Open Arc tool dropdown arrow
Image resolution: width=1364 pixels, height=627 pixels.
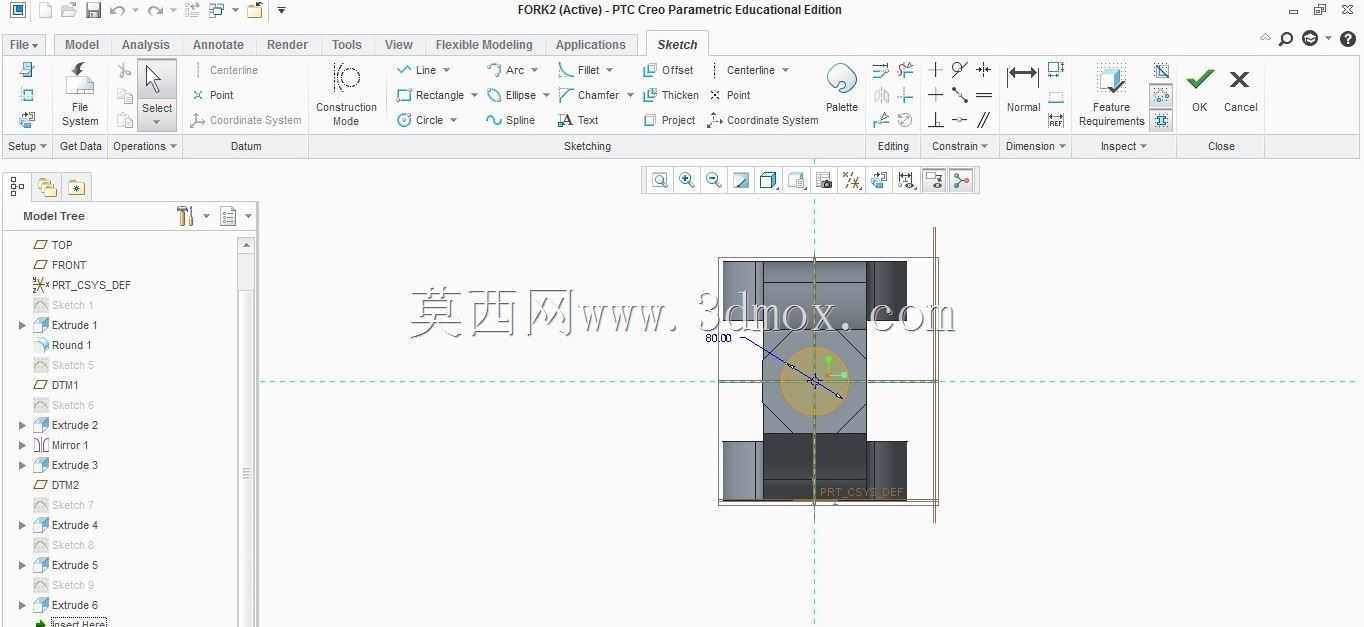[x=534, y=70]
